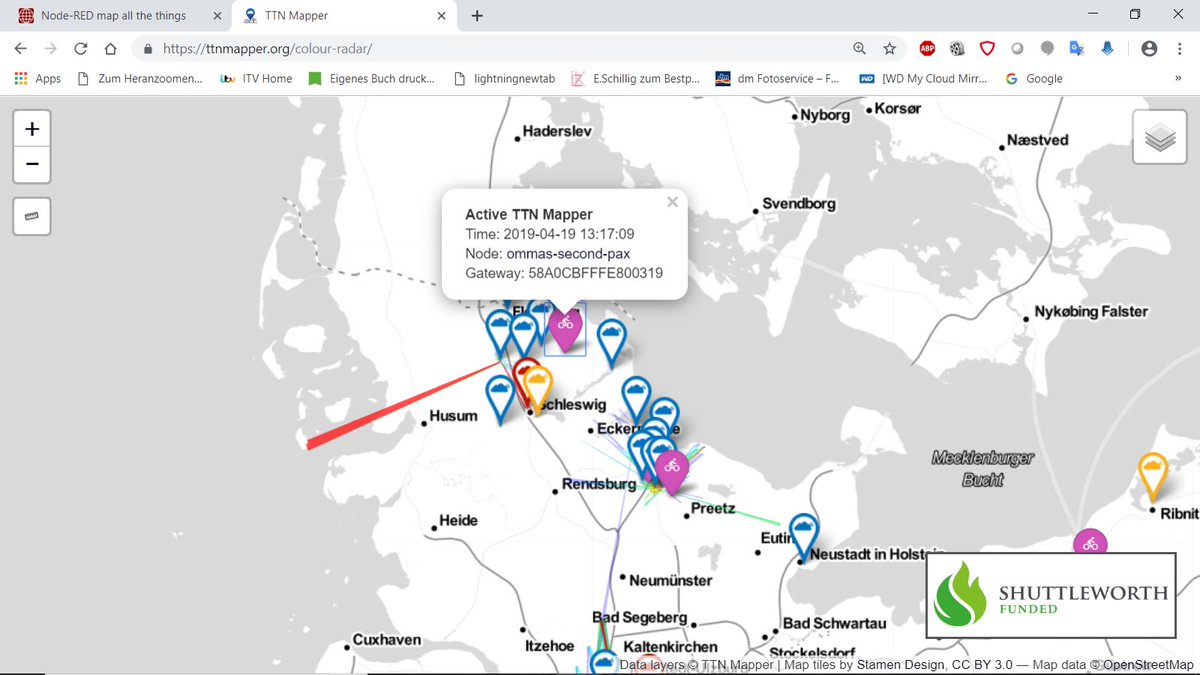
Task: Zoom out the map with minus button
Action: [33, 164]
